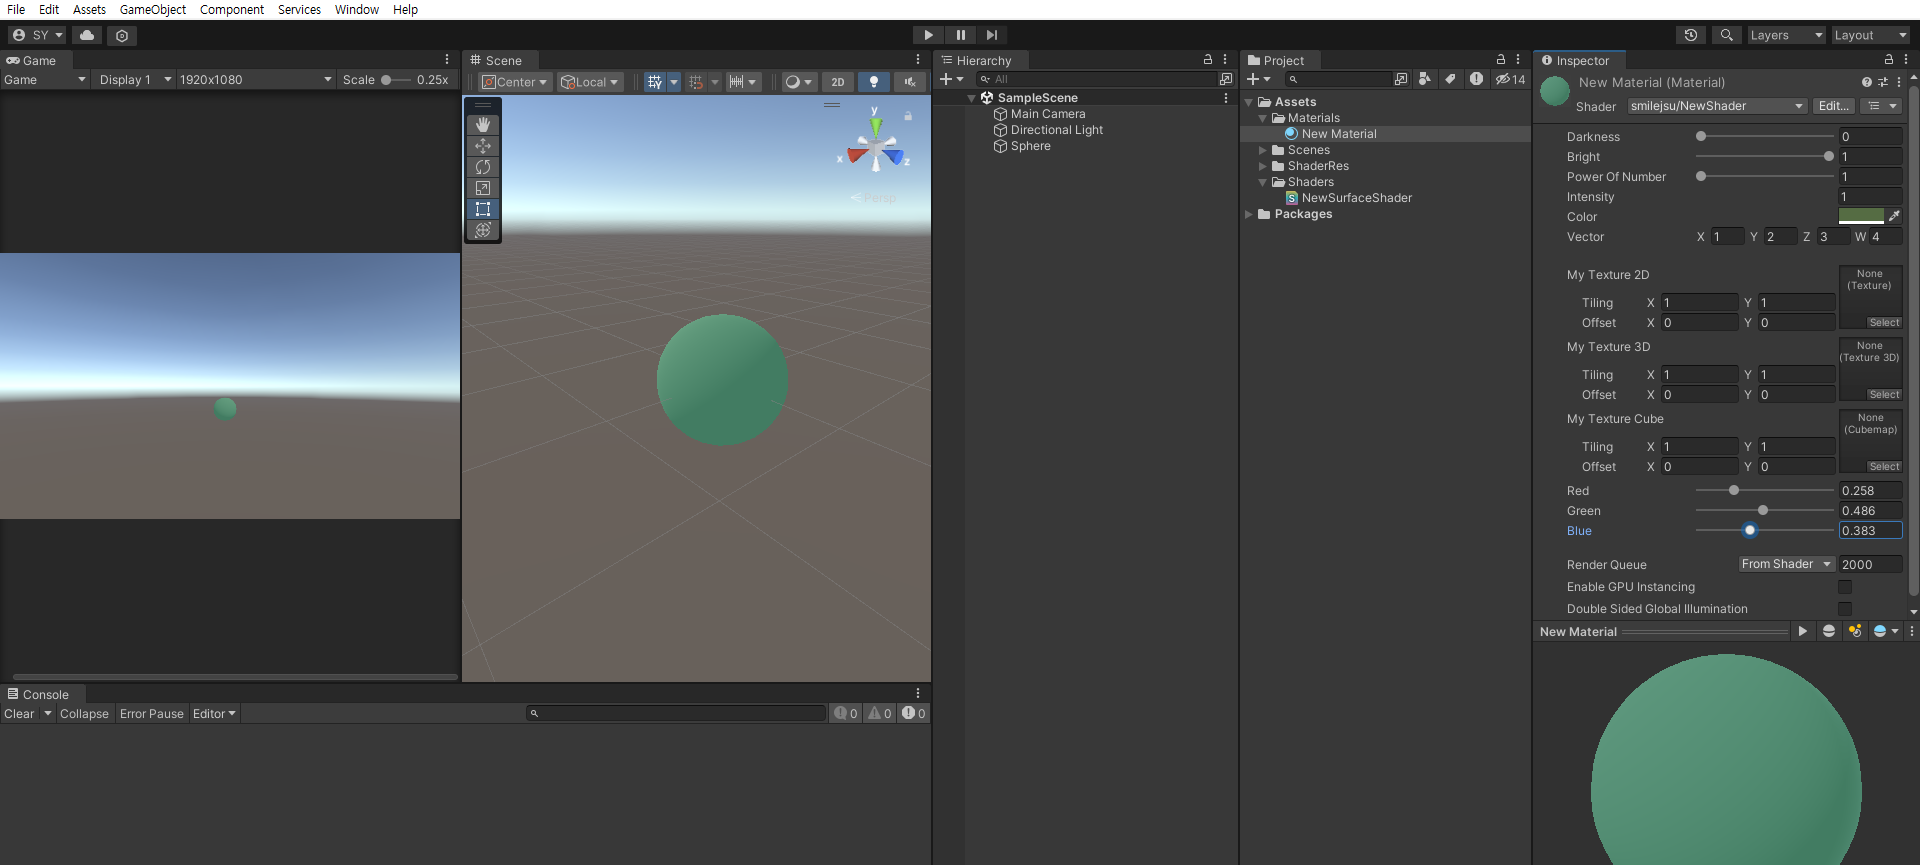The height and width of the screenshot is (865, 1920).
Task: Open draw mode shading dropdown
Action: coord(798,82)
